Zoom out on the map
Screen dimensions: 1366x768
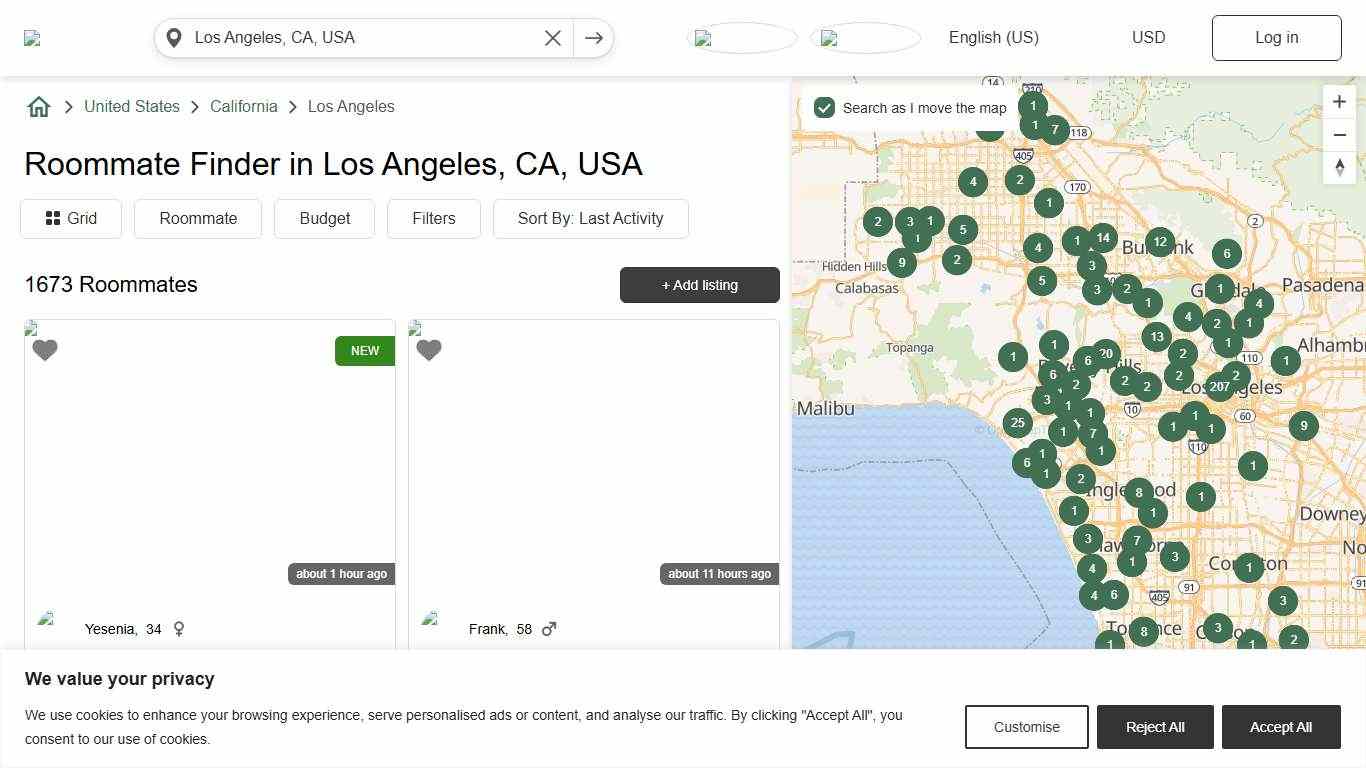pyautogui.click(x=1339, y=134)
